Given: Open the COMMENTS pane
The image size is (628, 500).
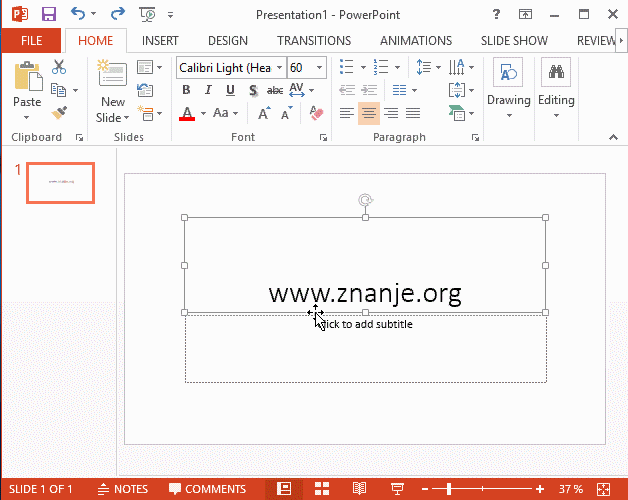Looking at the screenshot, I should pos(207,489).
